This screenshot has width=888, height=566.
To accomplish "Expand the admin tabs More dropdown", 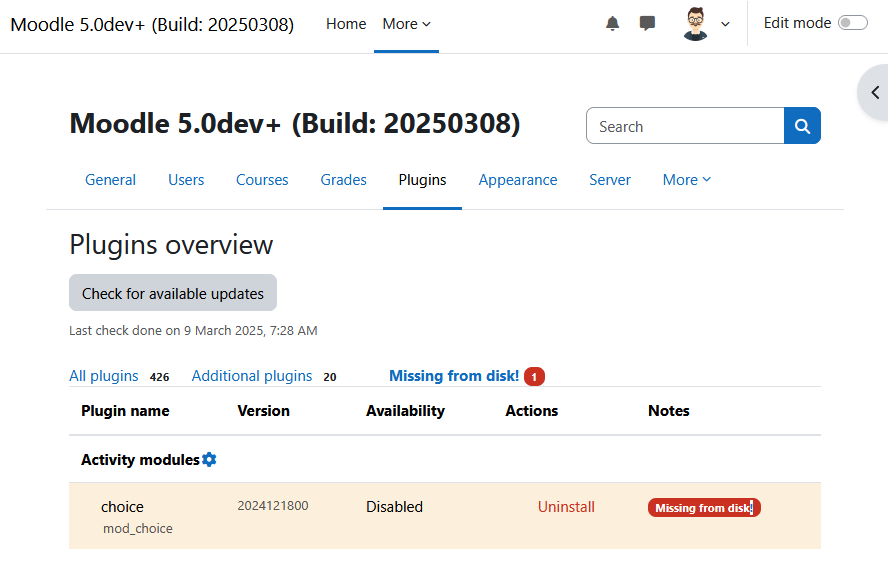I will tap(686, 180).
